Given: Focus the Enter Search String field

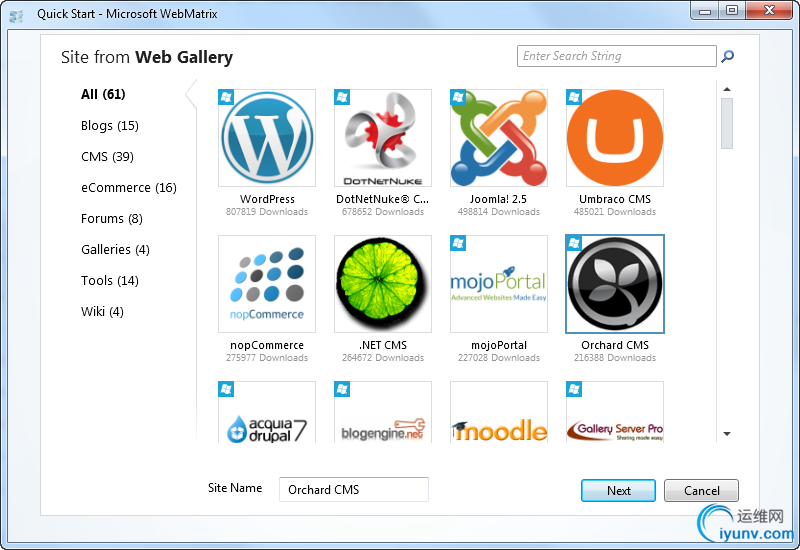Looking at the screenshot, I should [616, 56].
